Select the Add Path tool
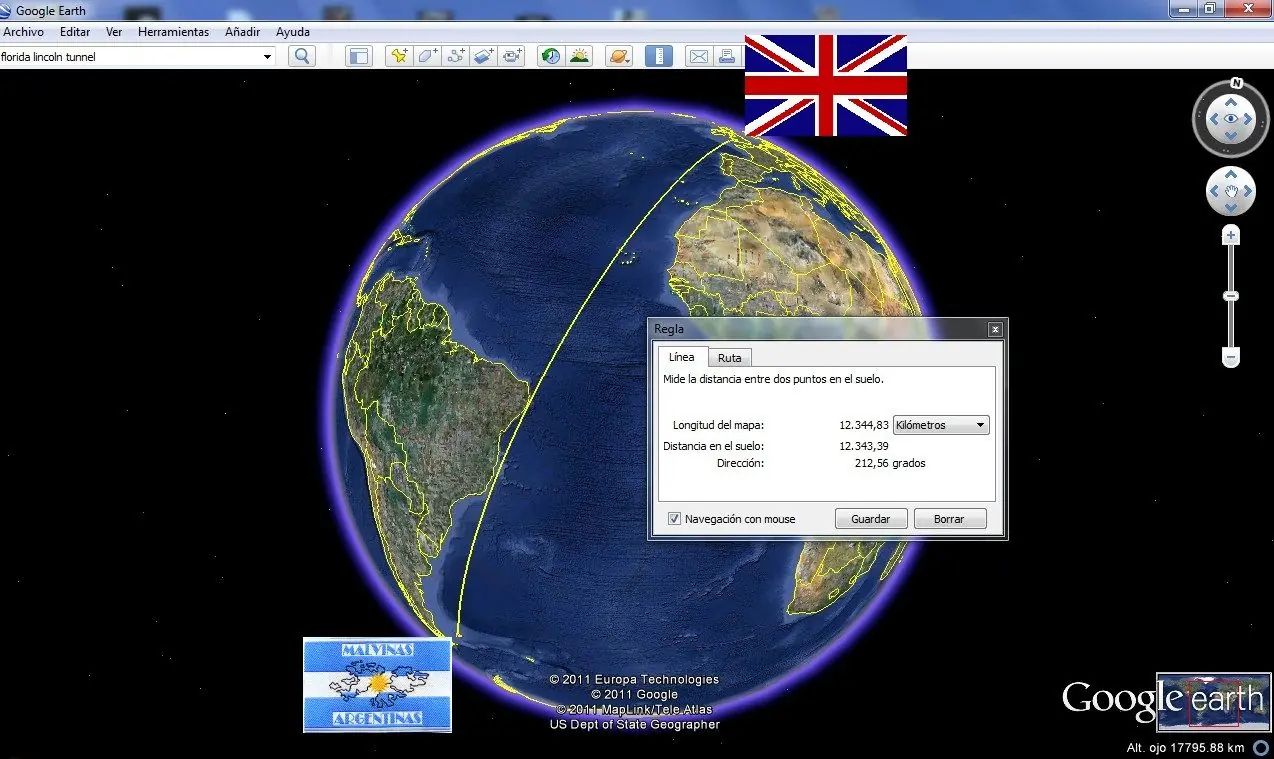 (x=456, y=57)
